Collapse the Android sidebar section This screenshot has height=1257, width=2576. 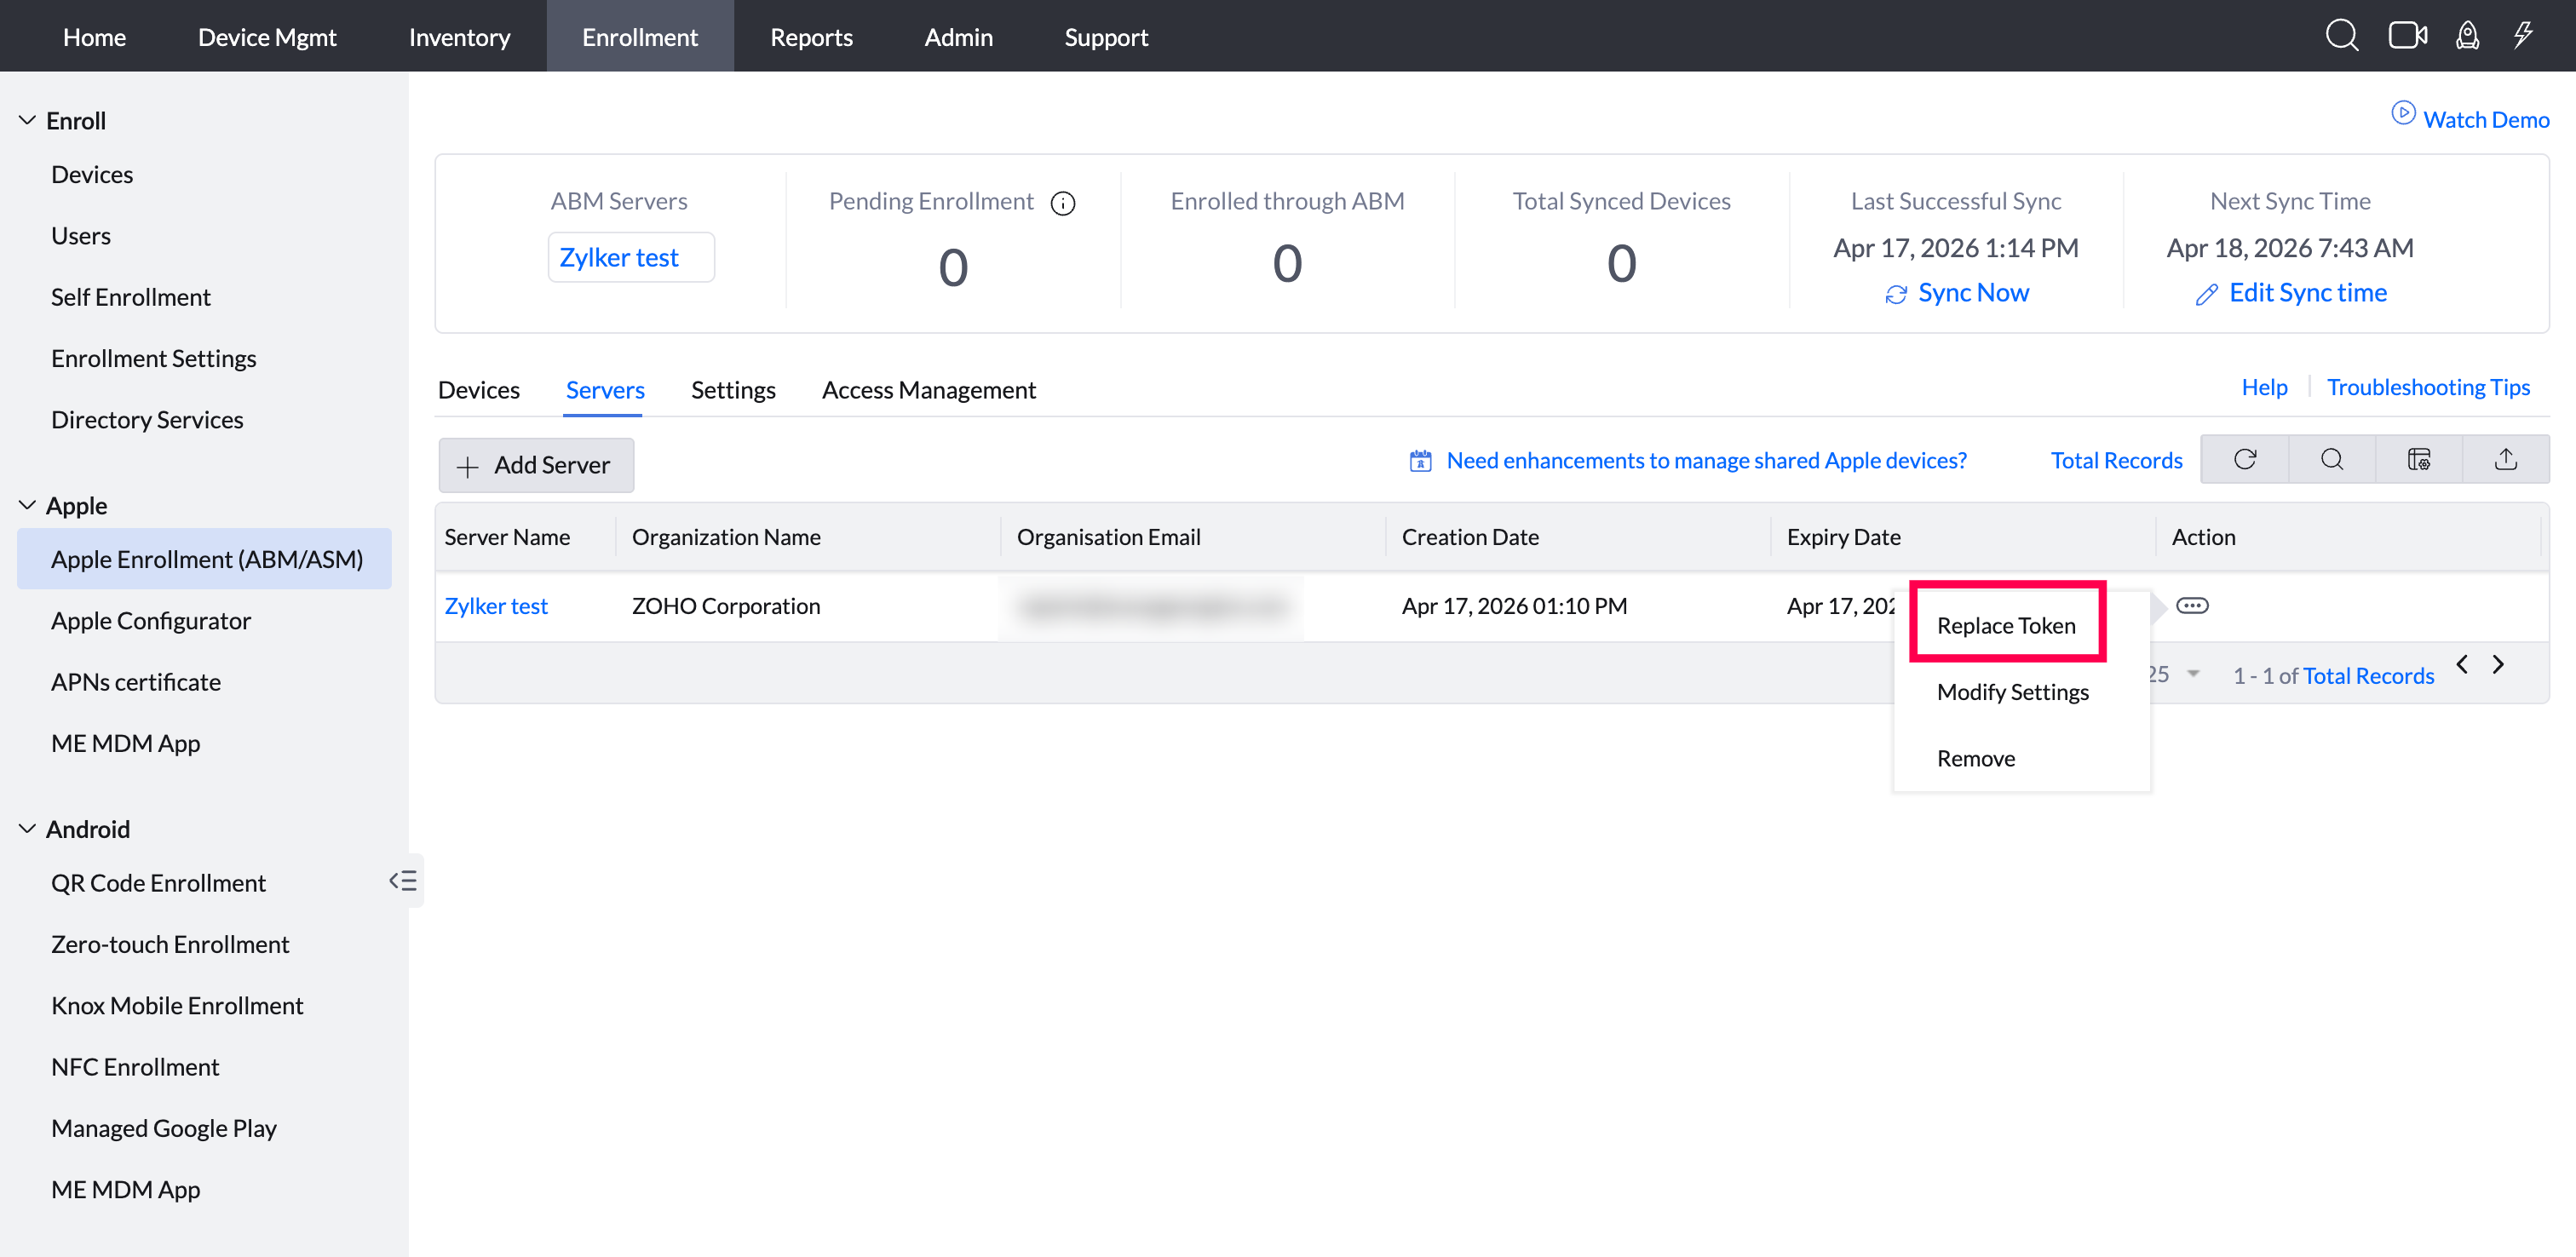point(27,828)
